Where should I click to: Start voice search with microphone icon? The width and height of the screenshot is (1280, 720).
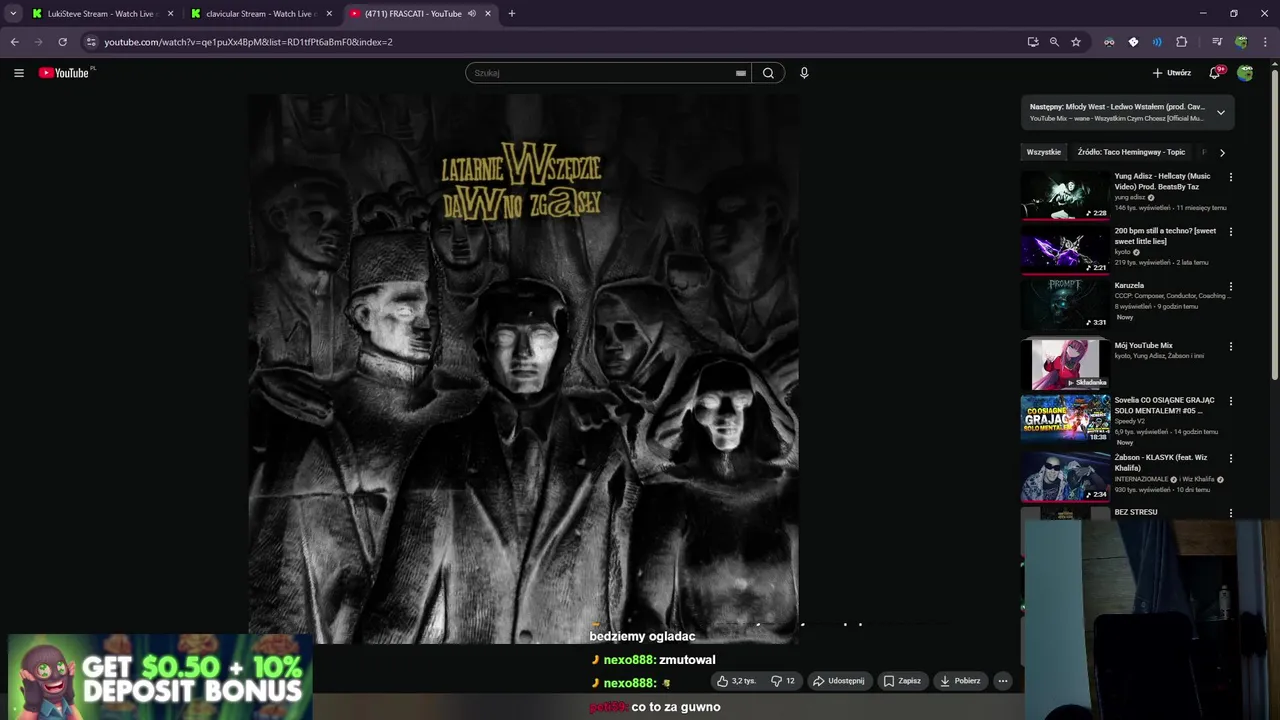point(804,73)
